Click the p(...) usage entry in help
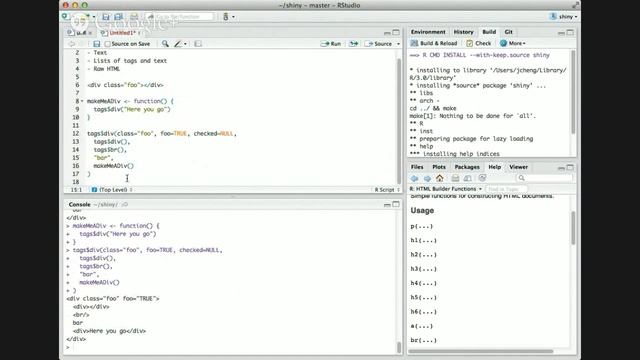The image size is (640, 360). pos(422,226)
